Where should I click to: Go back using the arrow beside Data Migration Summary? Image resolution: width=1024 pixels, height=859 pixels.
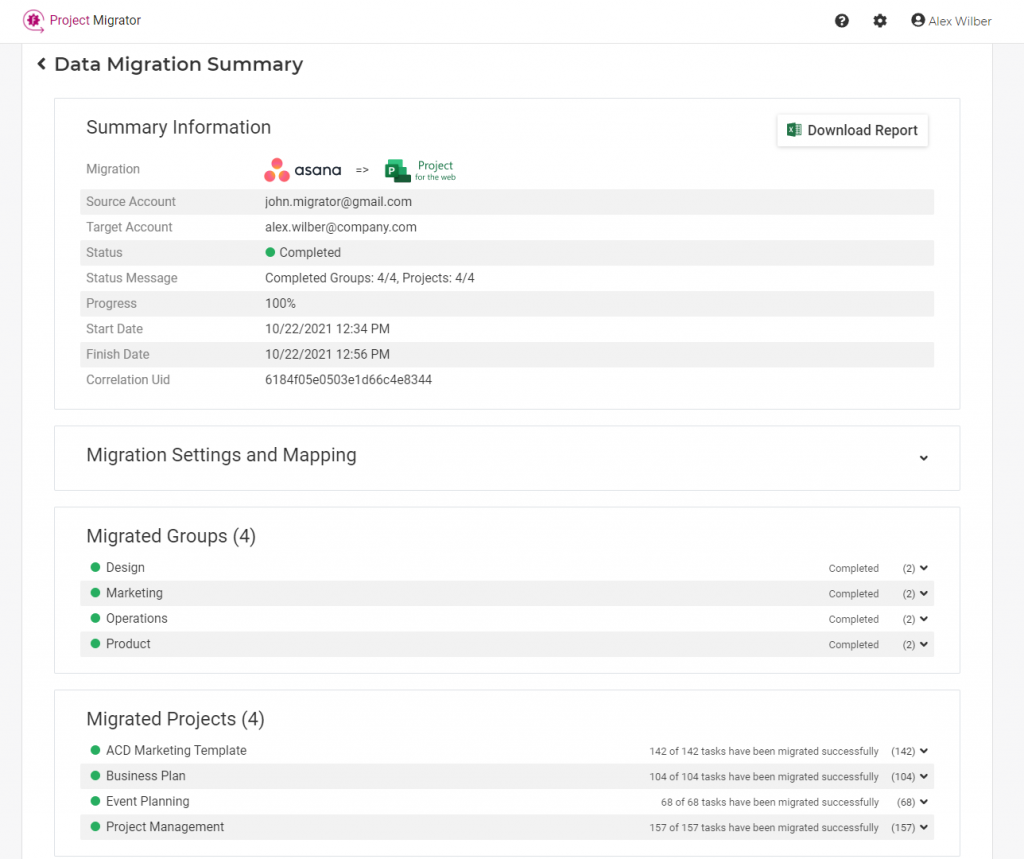click(42, 64)
